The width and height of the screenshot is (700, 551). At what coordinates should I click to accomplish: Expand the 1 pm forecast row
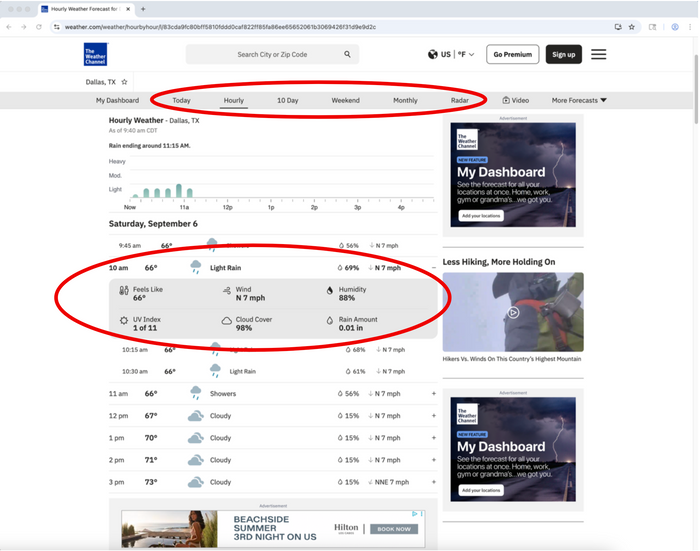pos(433,438)
